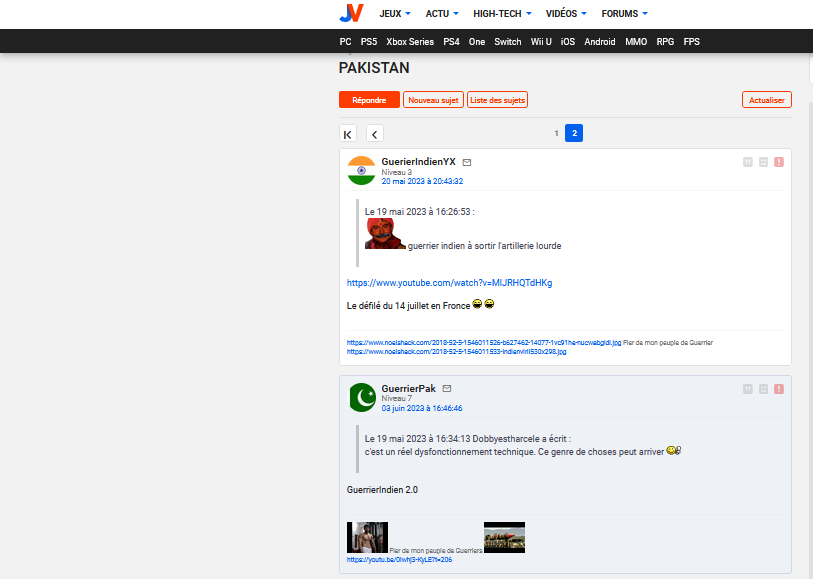Go to page 1
This screenshot has width=813, height=579.
556,133
